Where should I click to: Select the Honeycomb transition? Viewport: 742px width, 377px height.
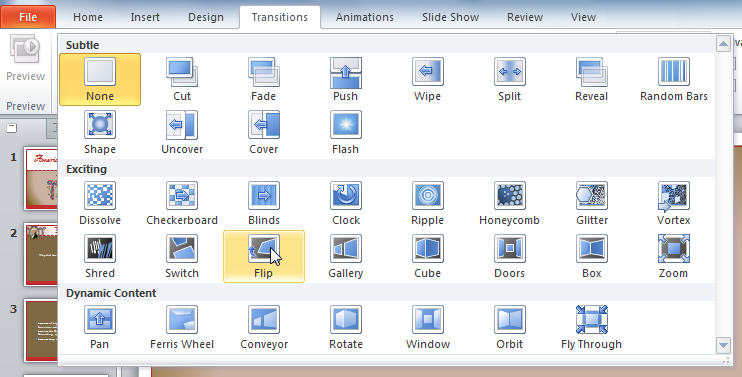click(509, 203)
